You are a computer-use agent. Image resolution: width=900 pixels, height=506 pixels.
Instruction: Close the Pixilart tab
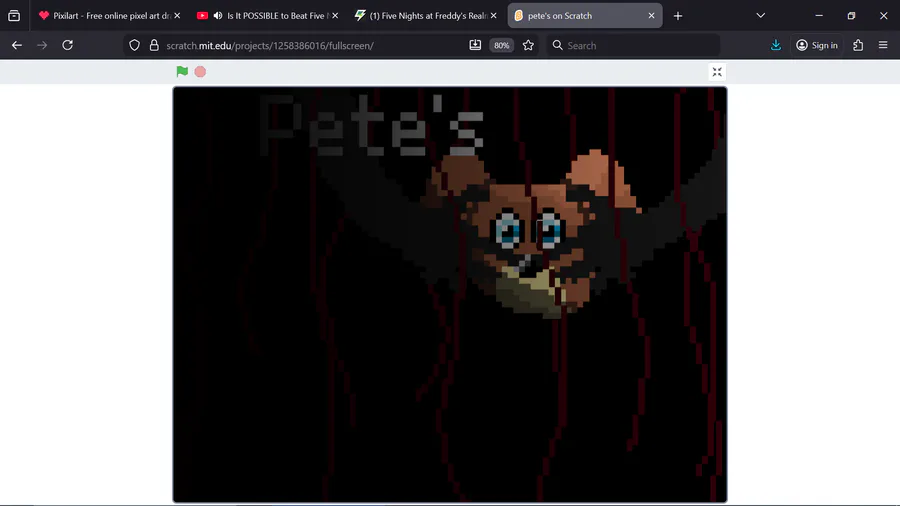coord(177,16)
